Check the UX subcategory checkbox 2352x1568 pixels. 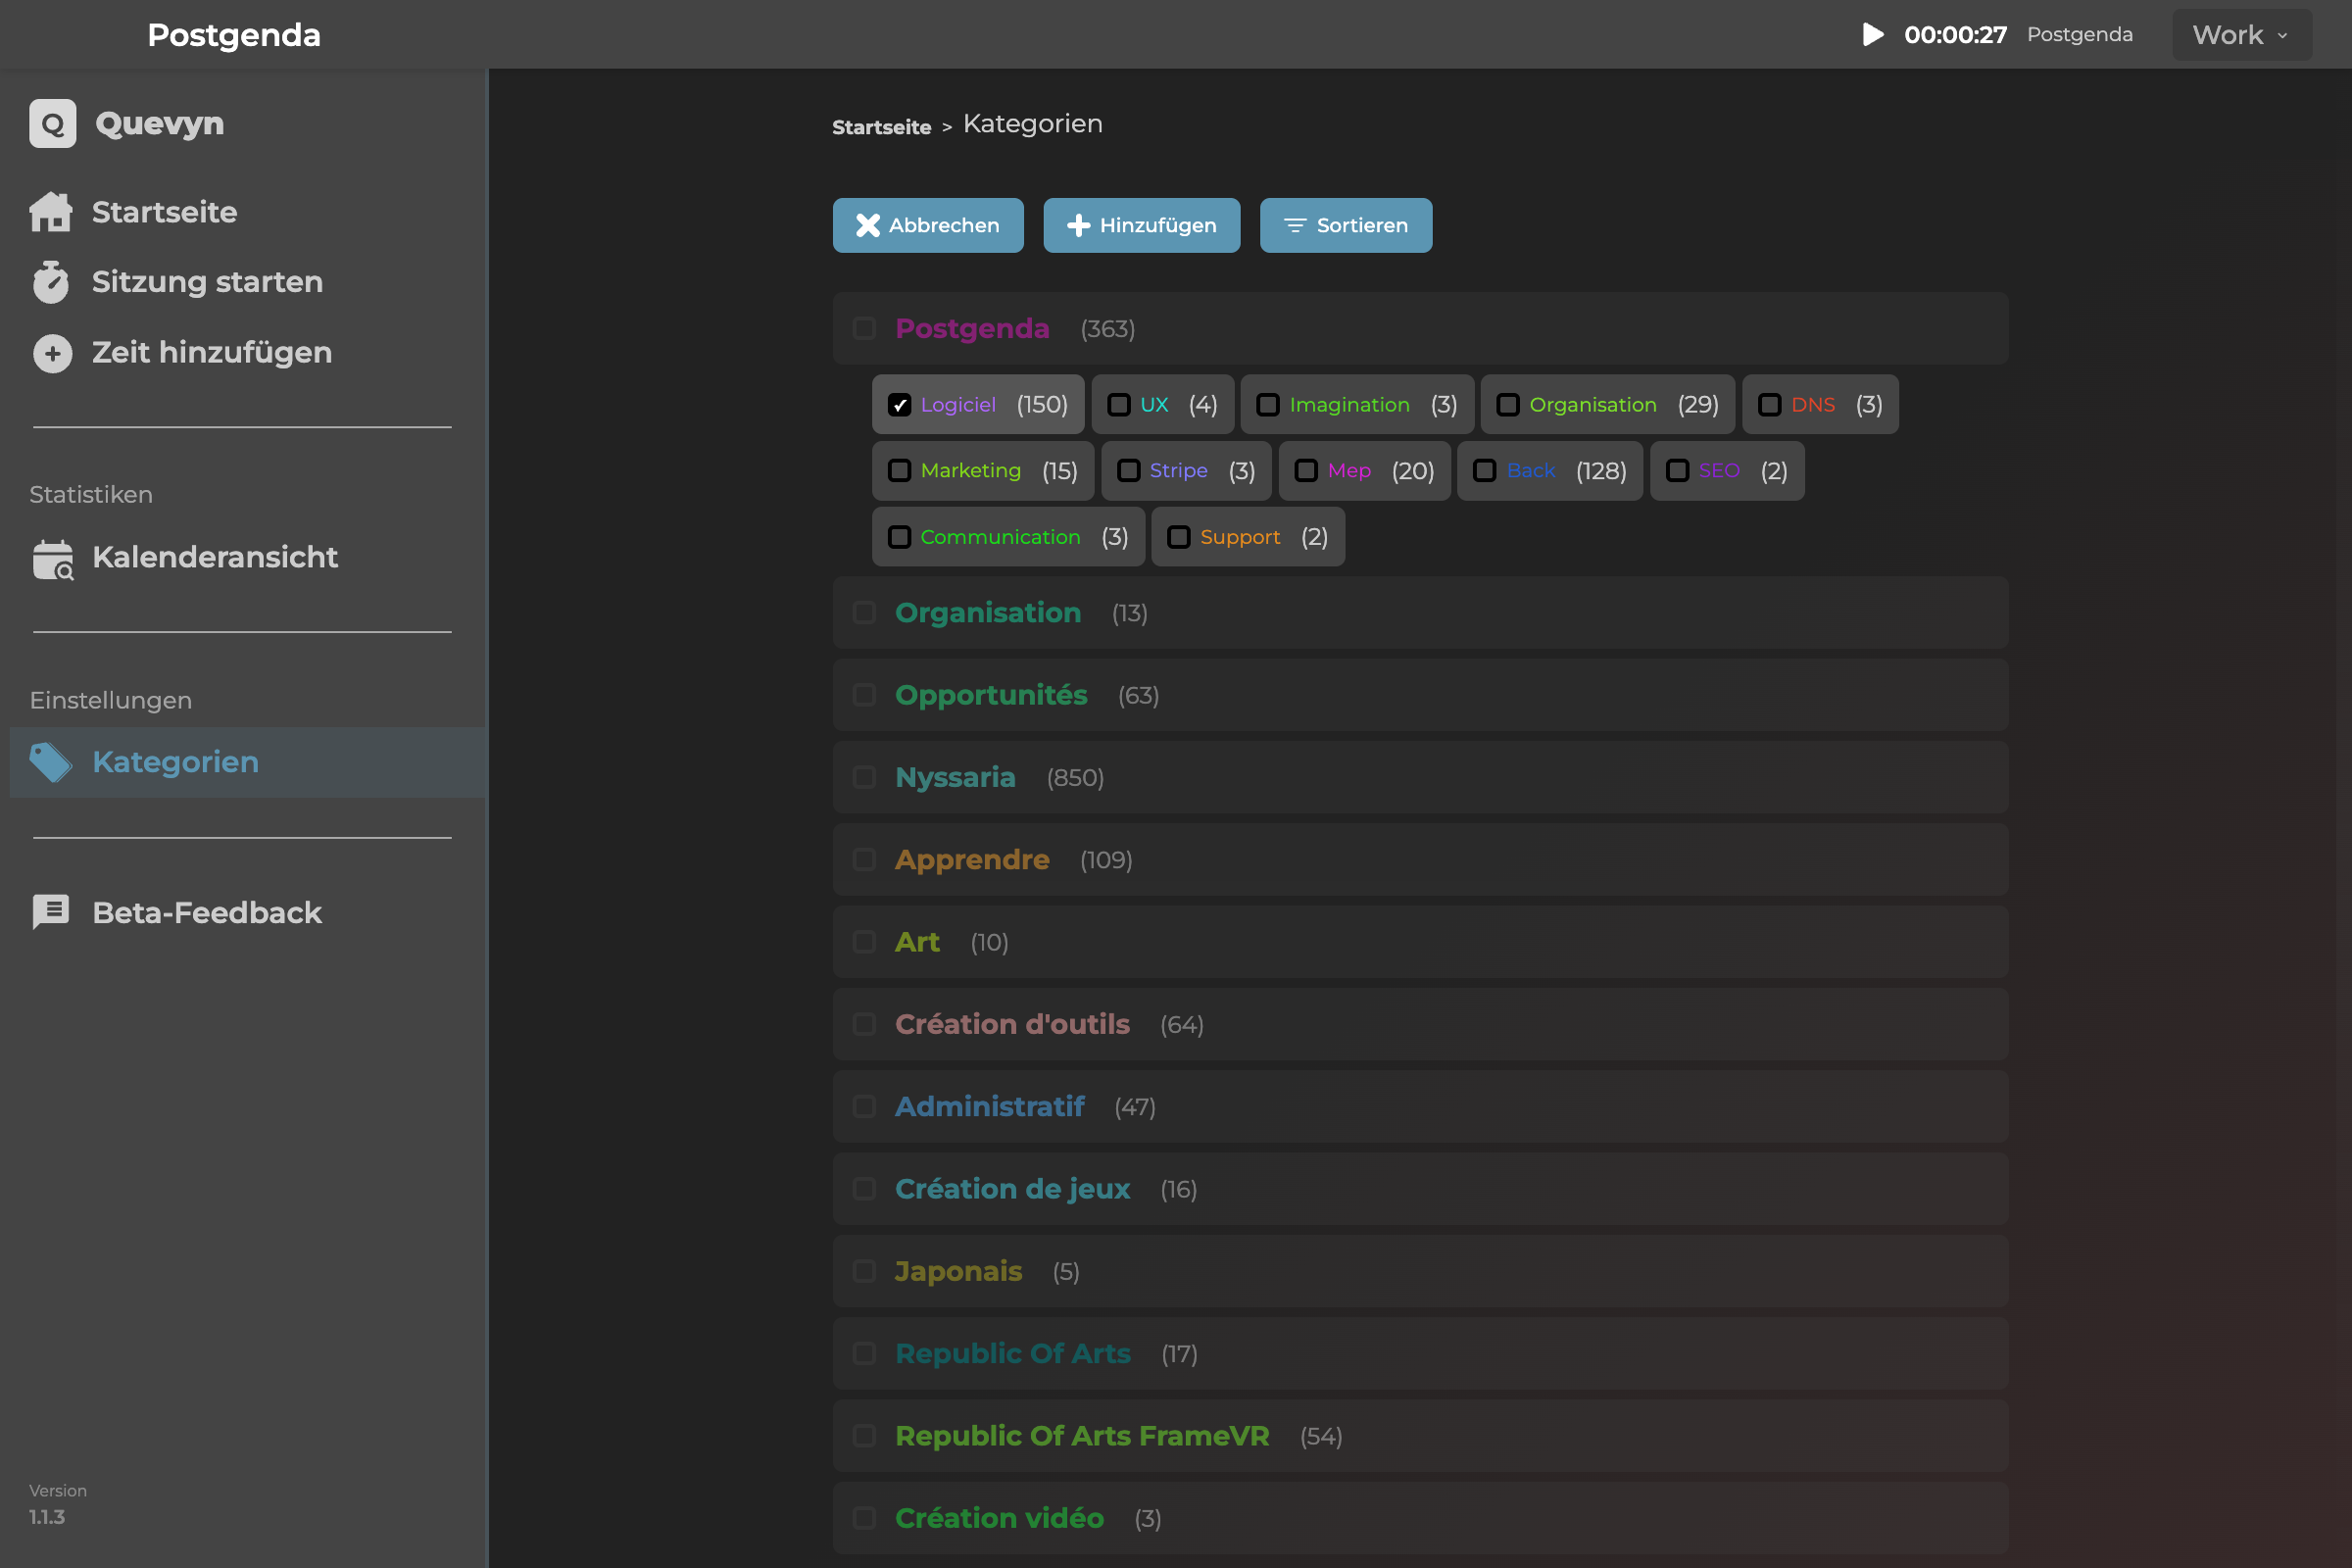coord(1119,405)
